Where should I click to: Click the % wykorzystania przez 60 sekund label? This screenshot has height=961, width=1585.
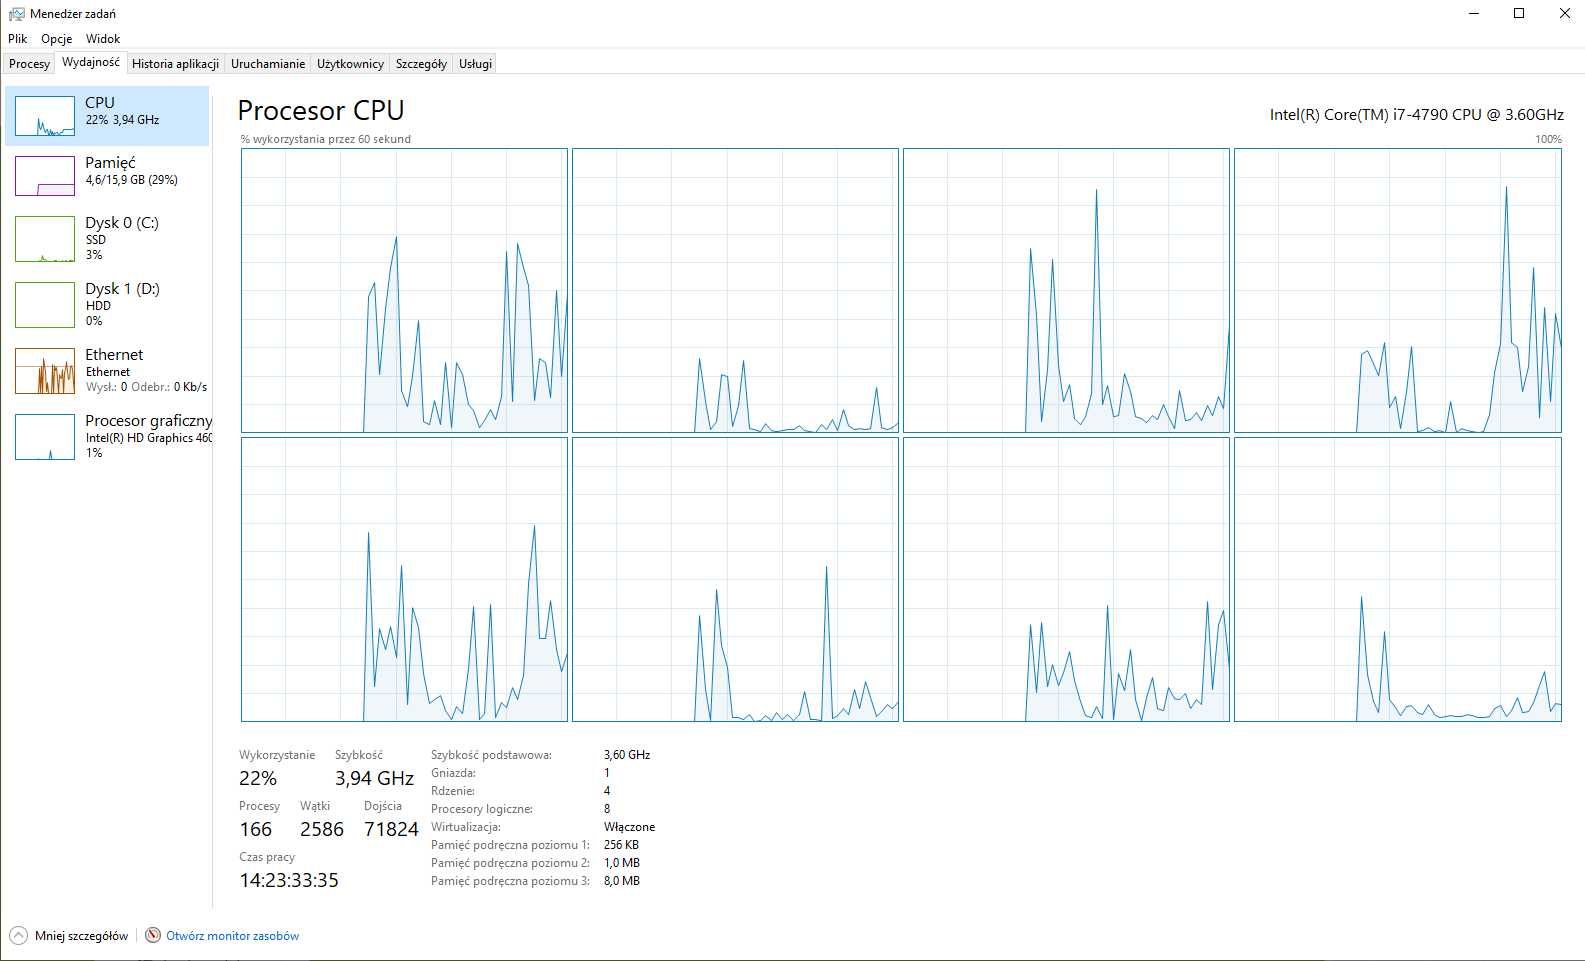(x=326, y=139)
